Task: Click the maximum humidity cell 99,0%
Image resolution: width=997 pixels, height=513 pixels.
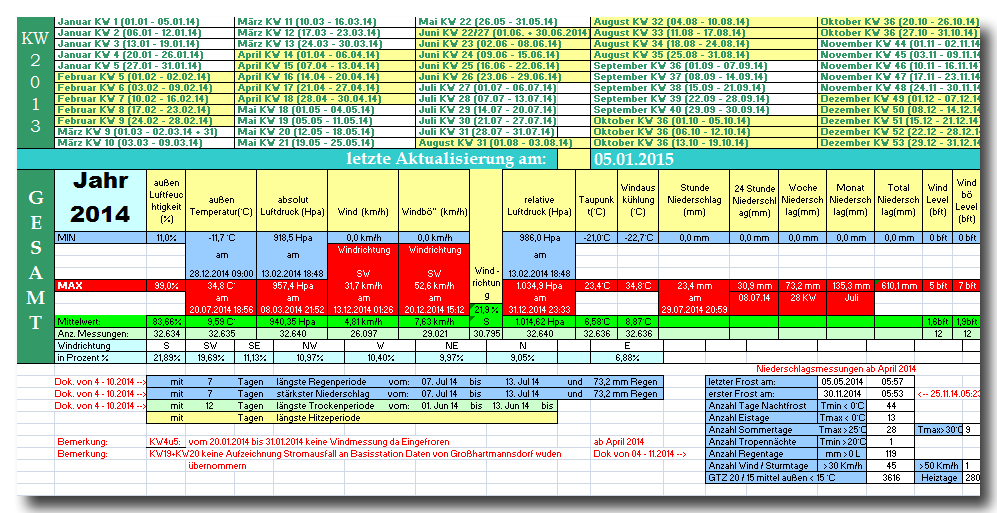Action: pos(166,286)
